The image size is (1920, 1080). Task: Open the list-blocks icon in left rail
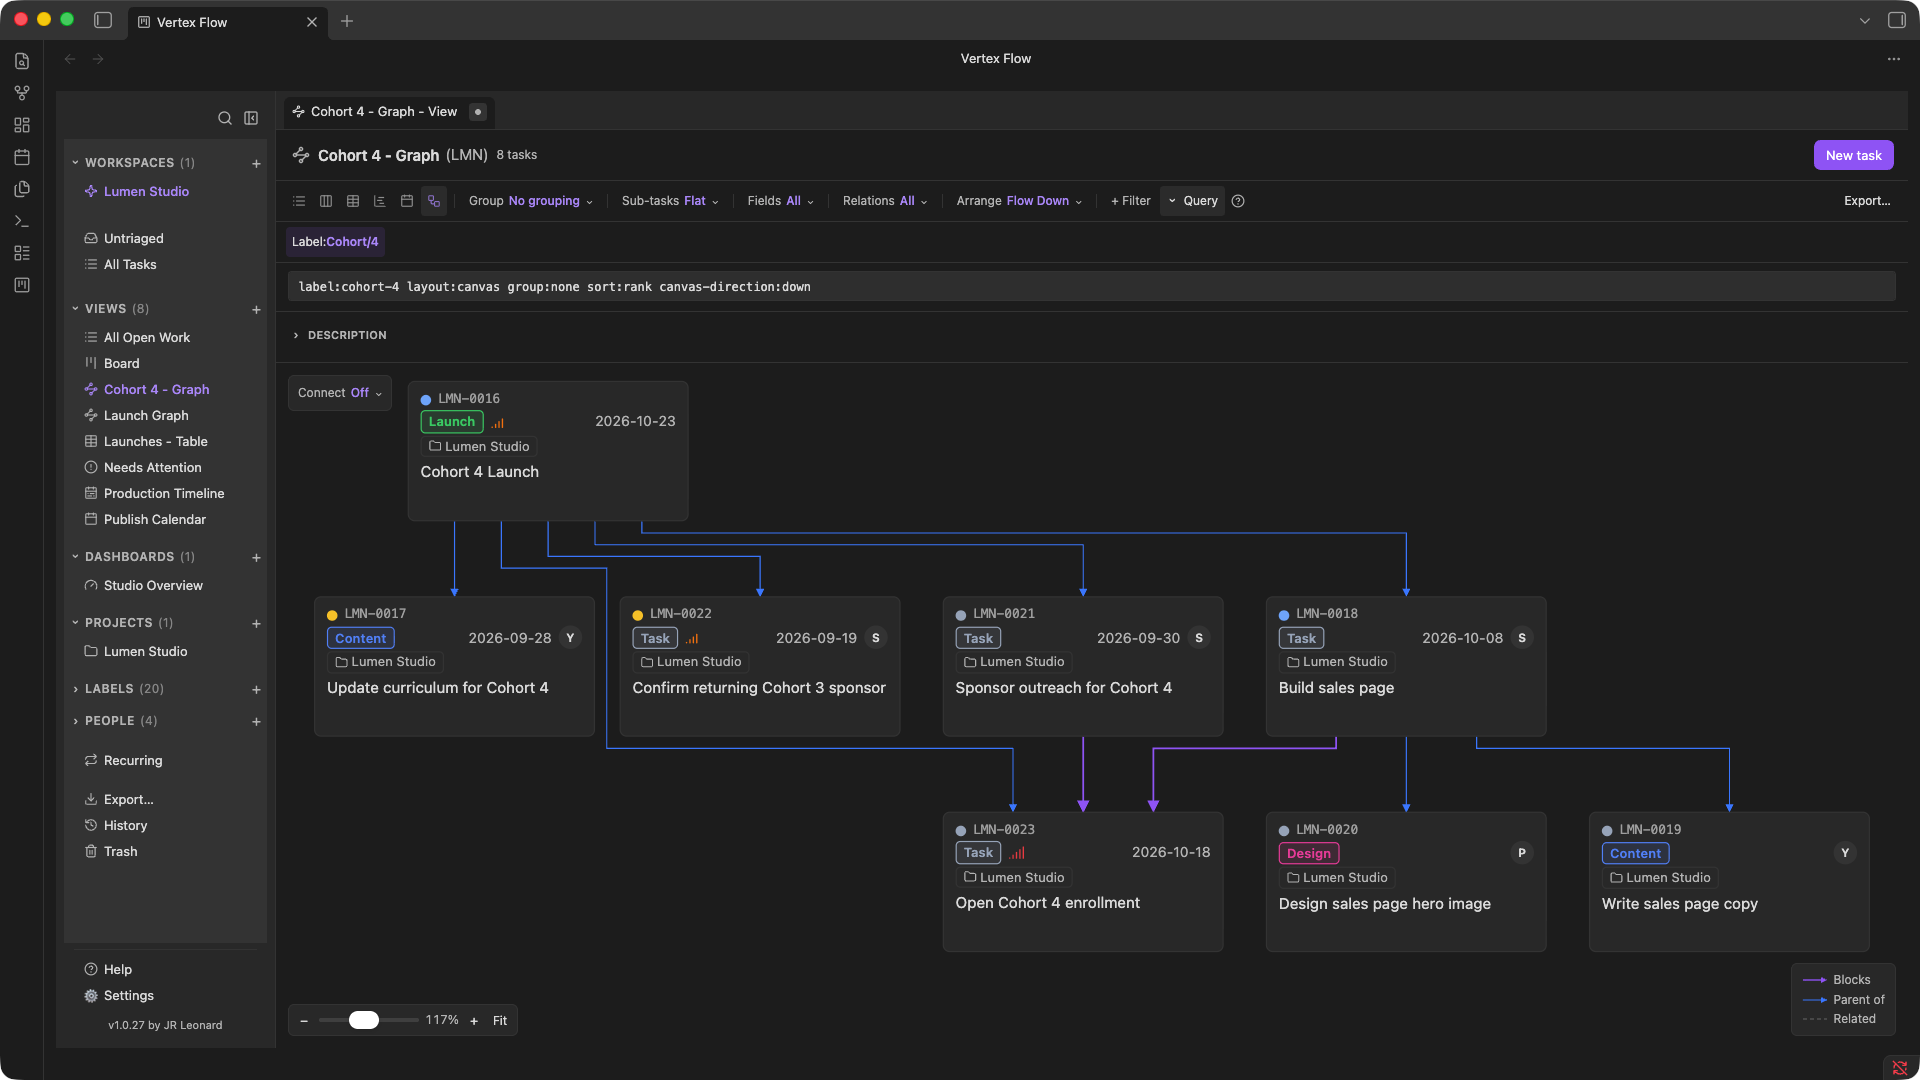pyautogui.click(x=22, y=253)
